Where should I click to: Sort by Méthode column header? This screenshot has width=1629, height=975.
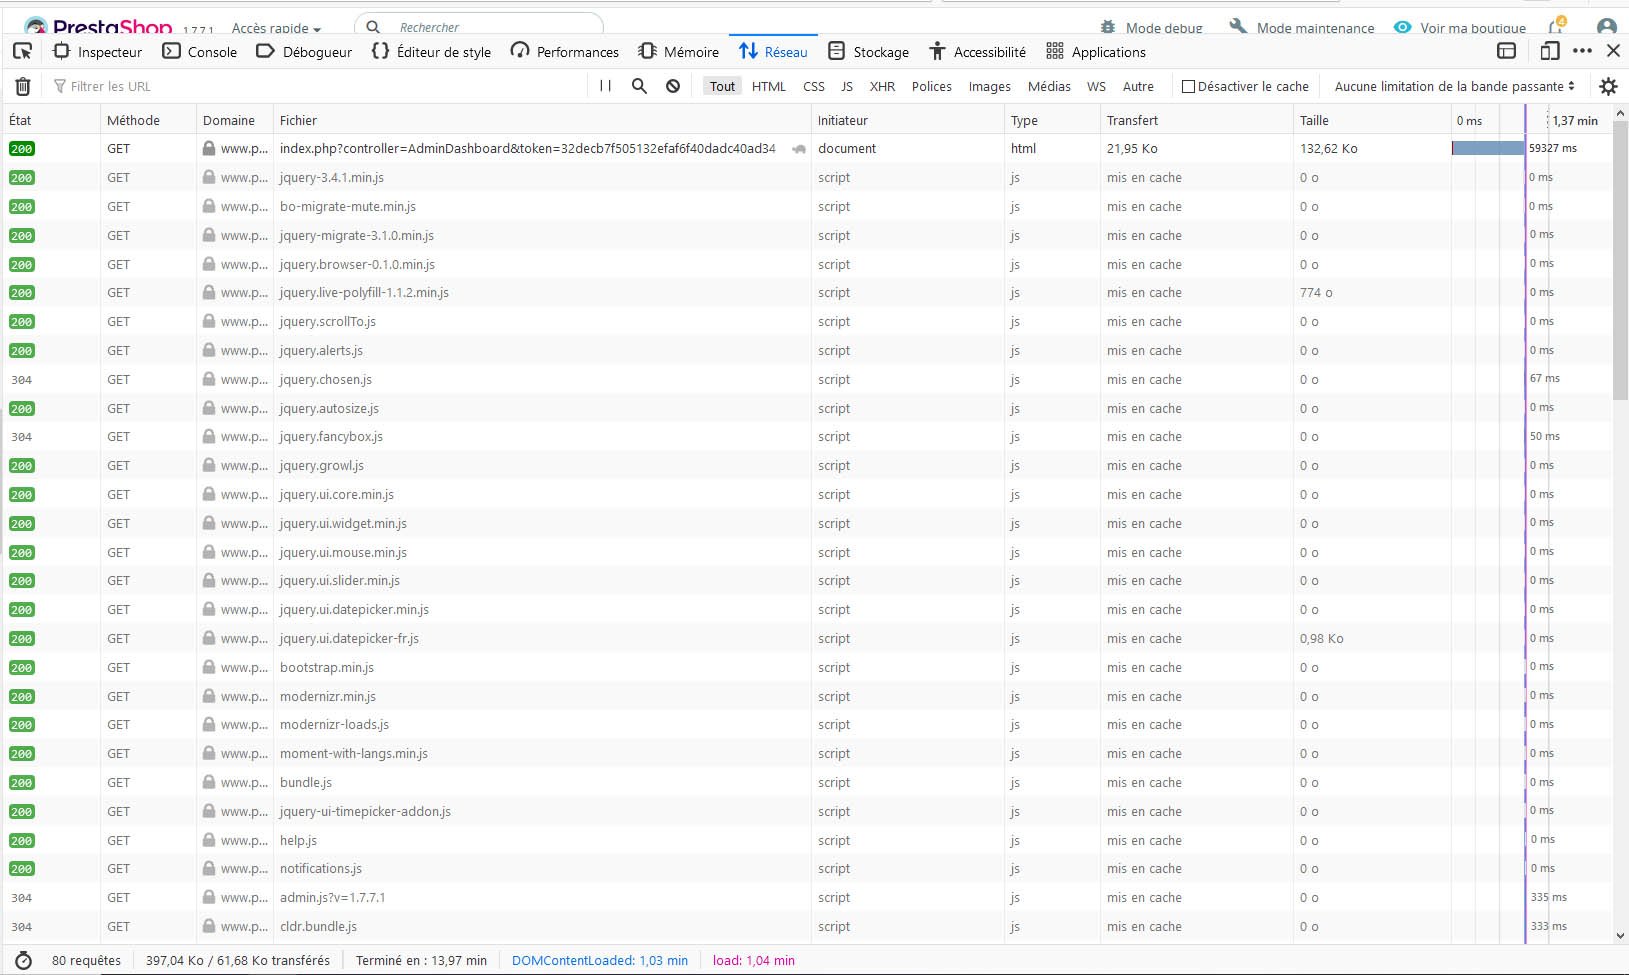pos(148,120)
